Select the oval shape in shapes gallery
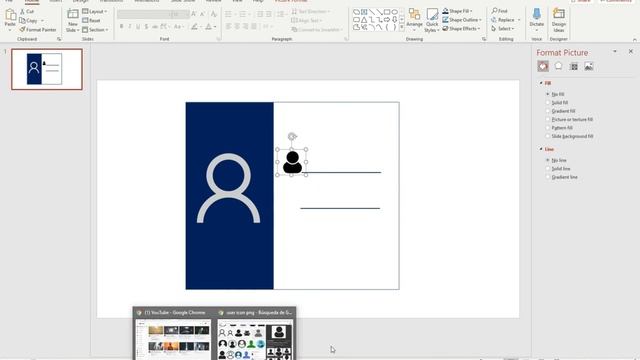640x360 pixels. 395,12
